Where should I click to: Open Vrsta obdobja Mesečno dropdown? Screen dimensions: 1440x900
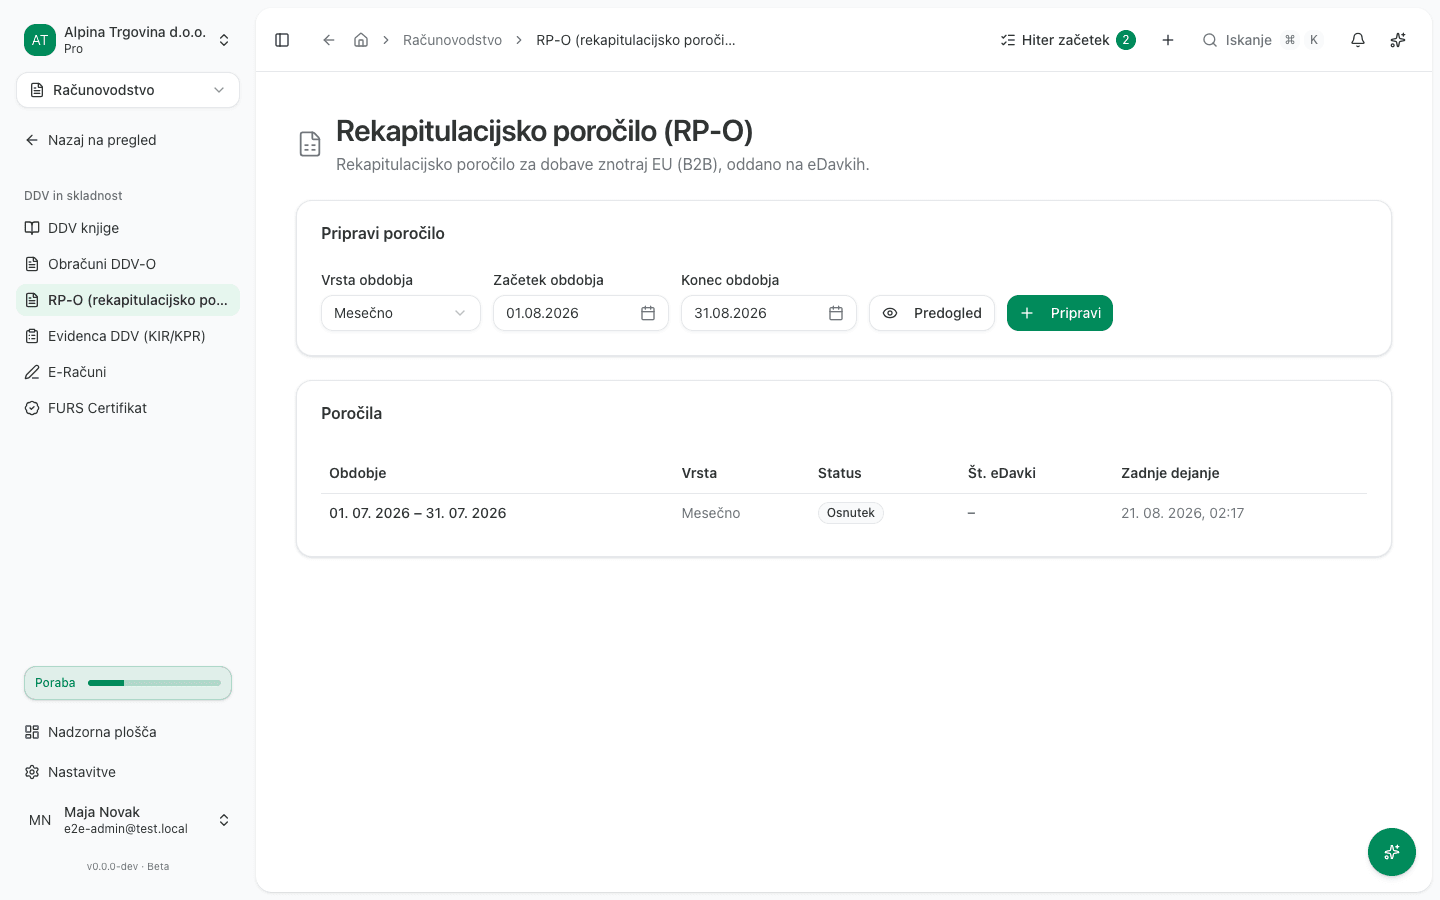pos(400,313)
